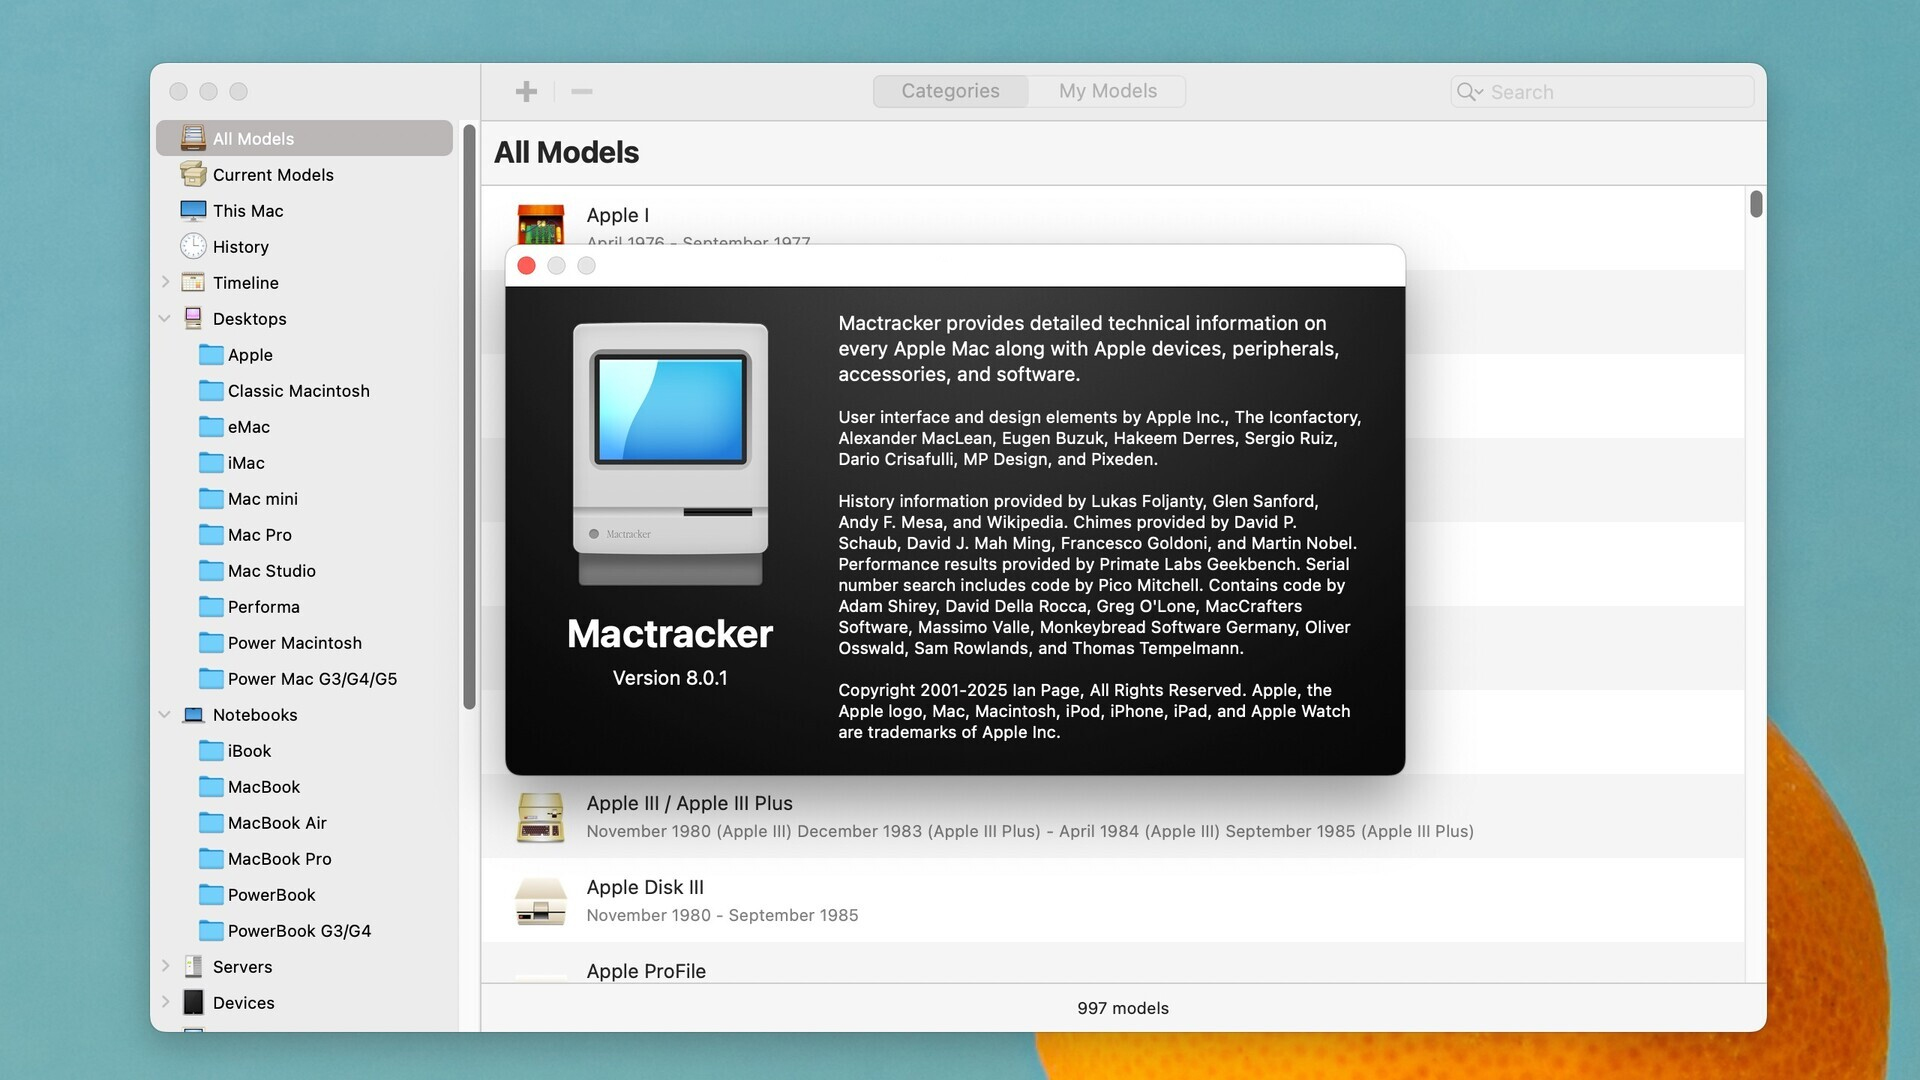Open the Mac Pro folder icon
Viewport: 1920px width, 1080px height.
point(211,534)
